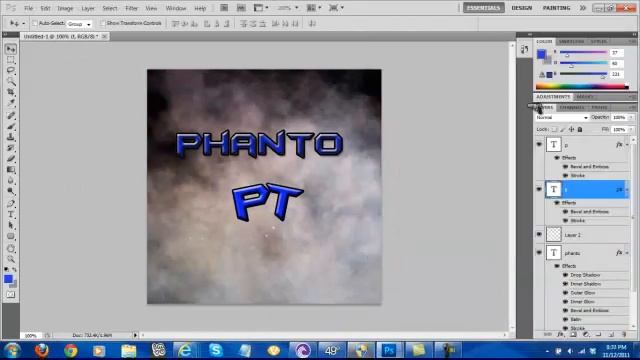640x360 pixels.
Task: Enable Show Transform Controls checkbox
Action: (102, 23)
